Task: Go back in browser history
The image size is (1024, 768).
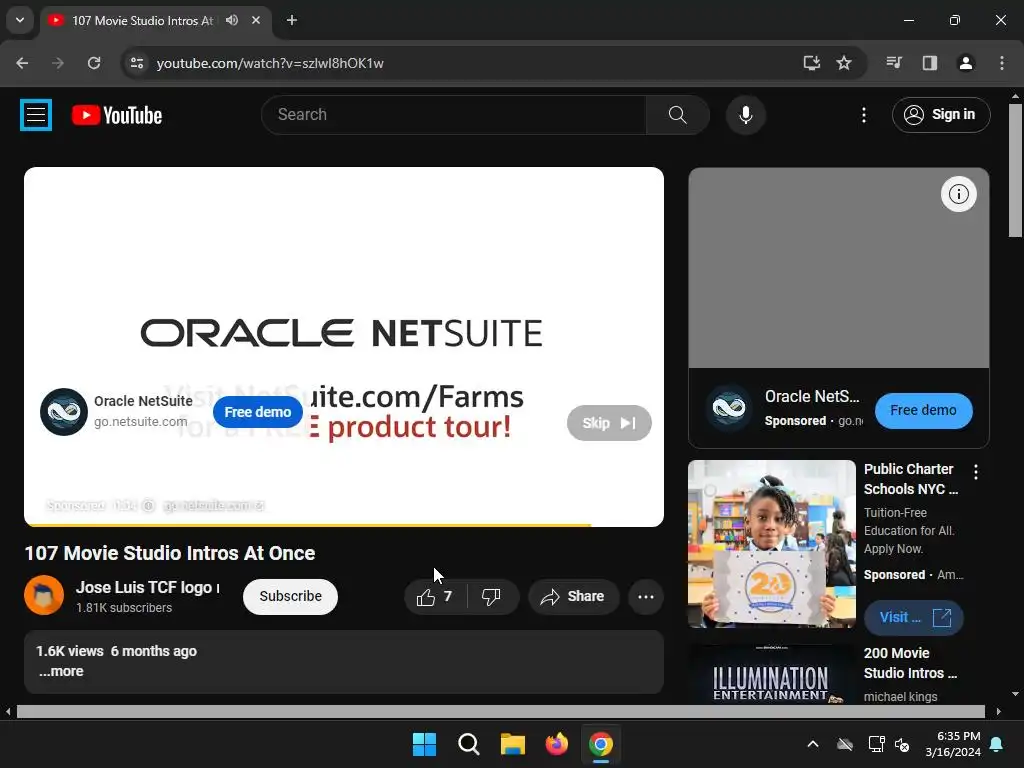Action: click(x=22, y=63)
